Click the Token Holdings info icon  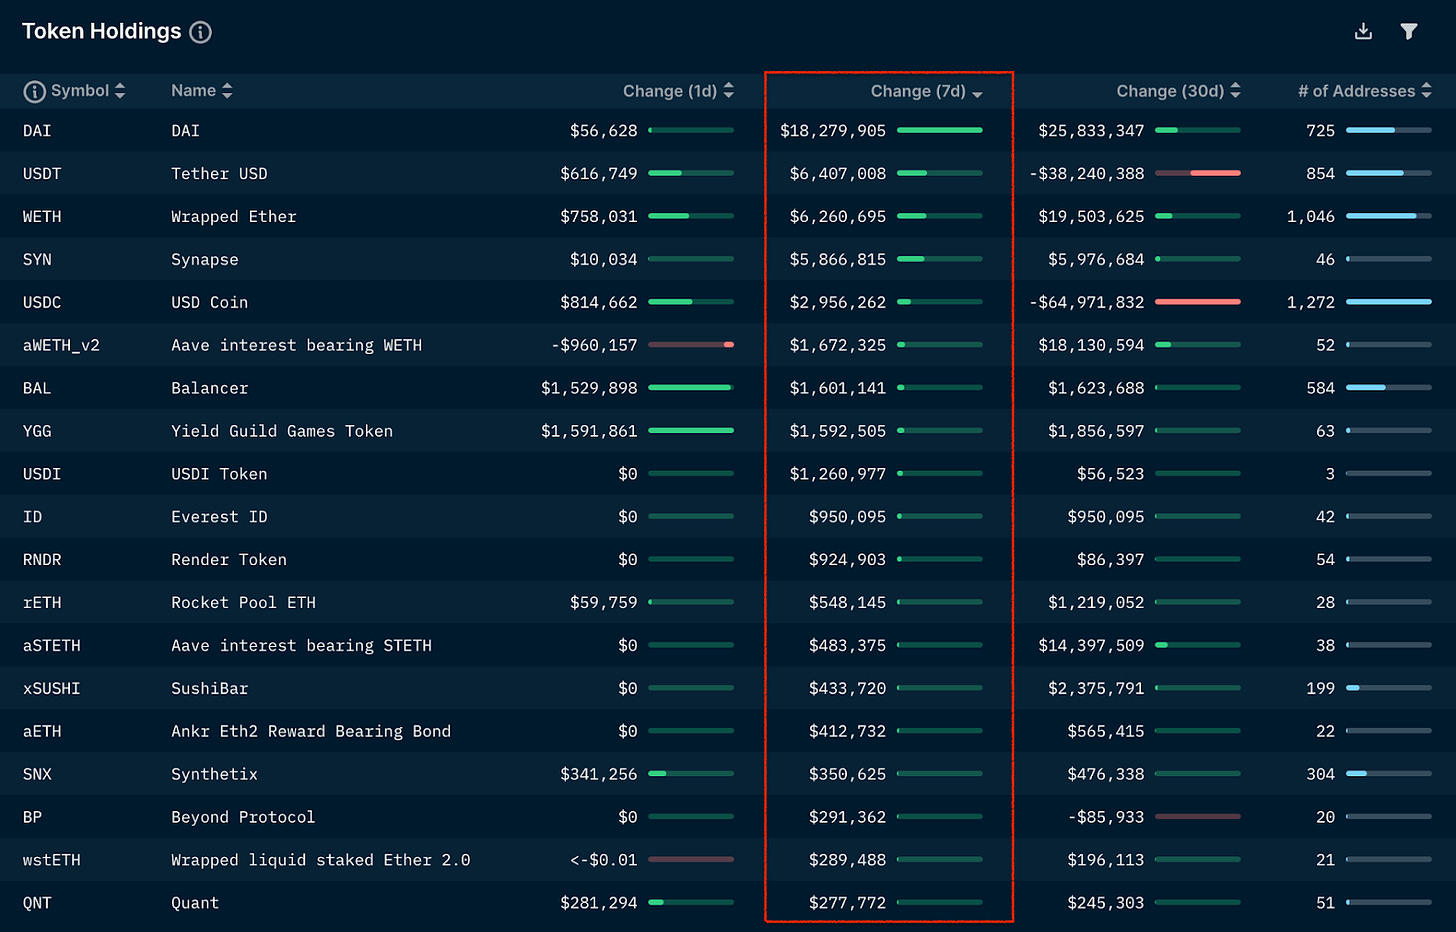[201, 32]
